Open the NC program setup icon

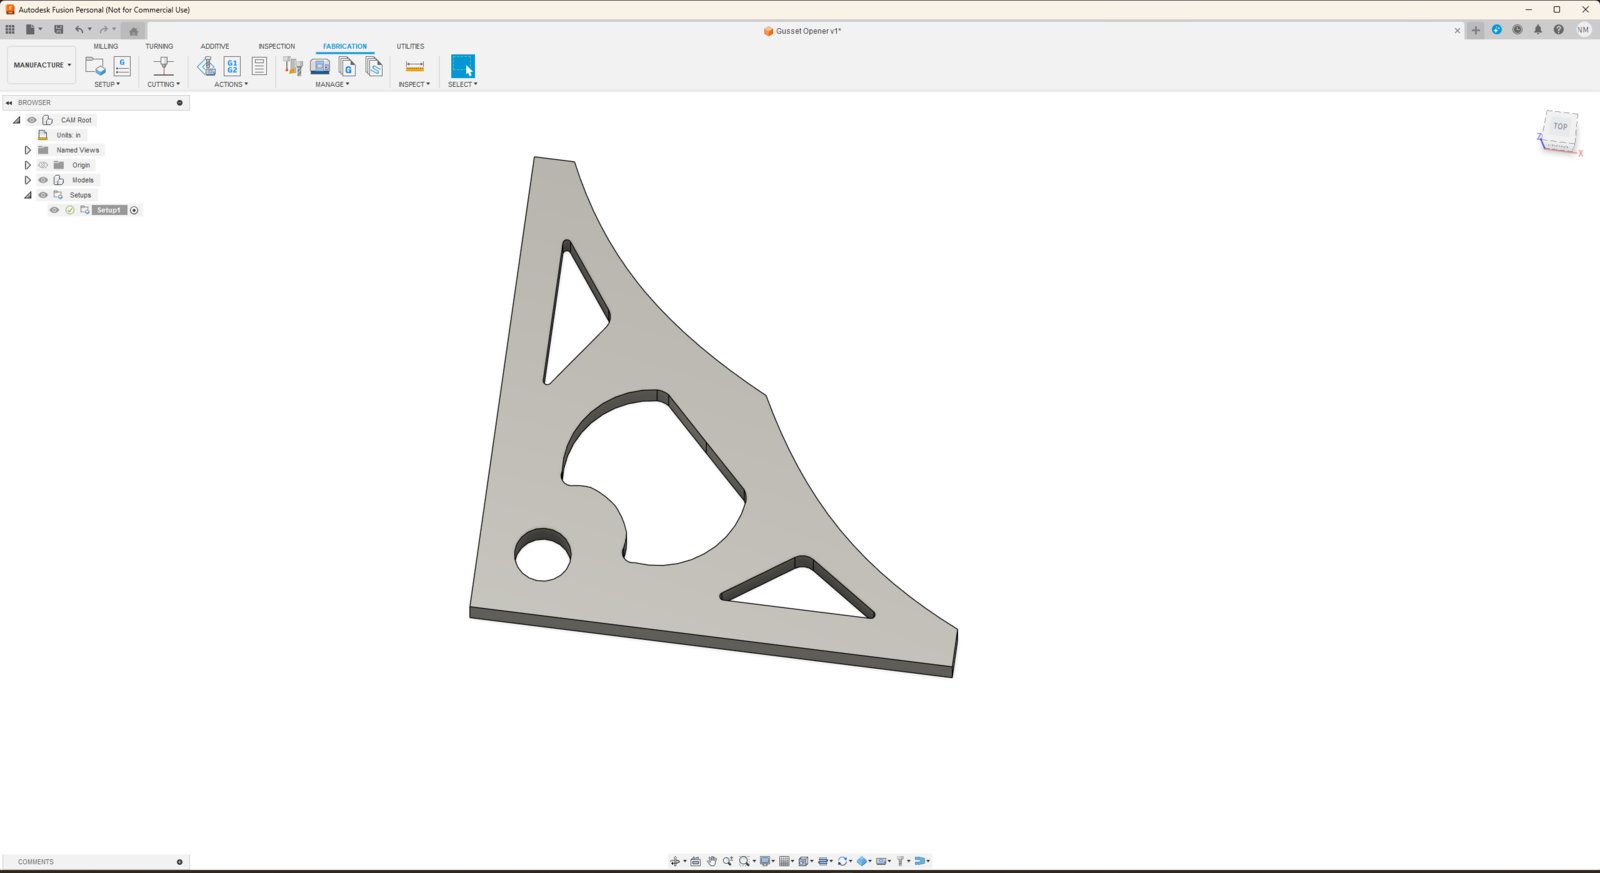click(122, 66)
